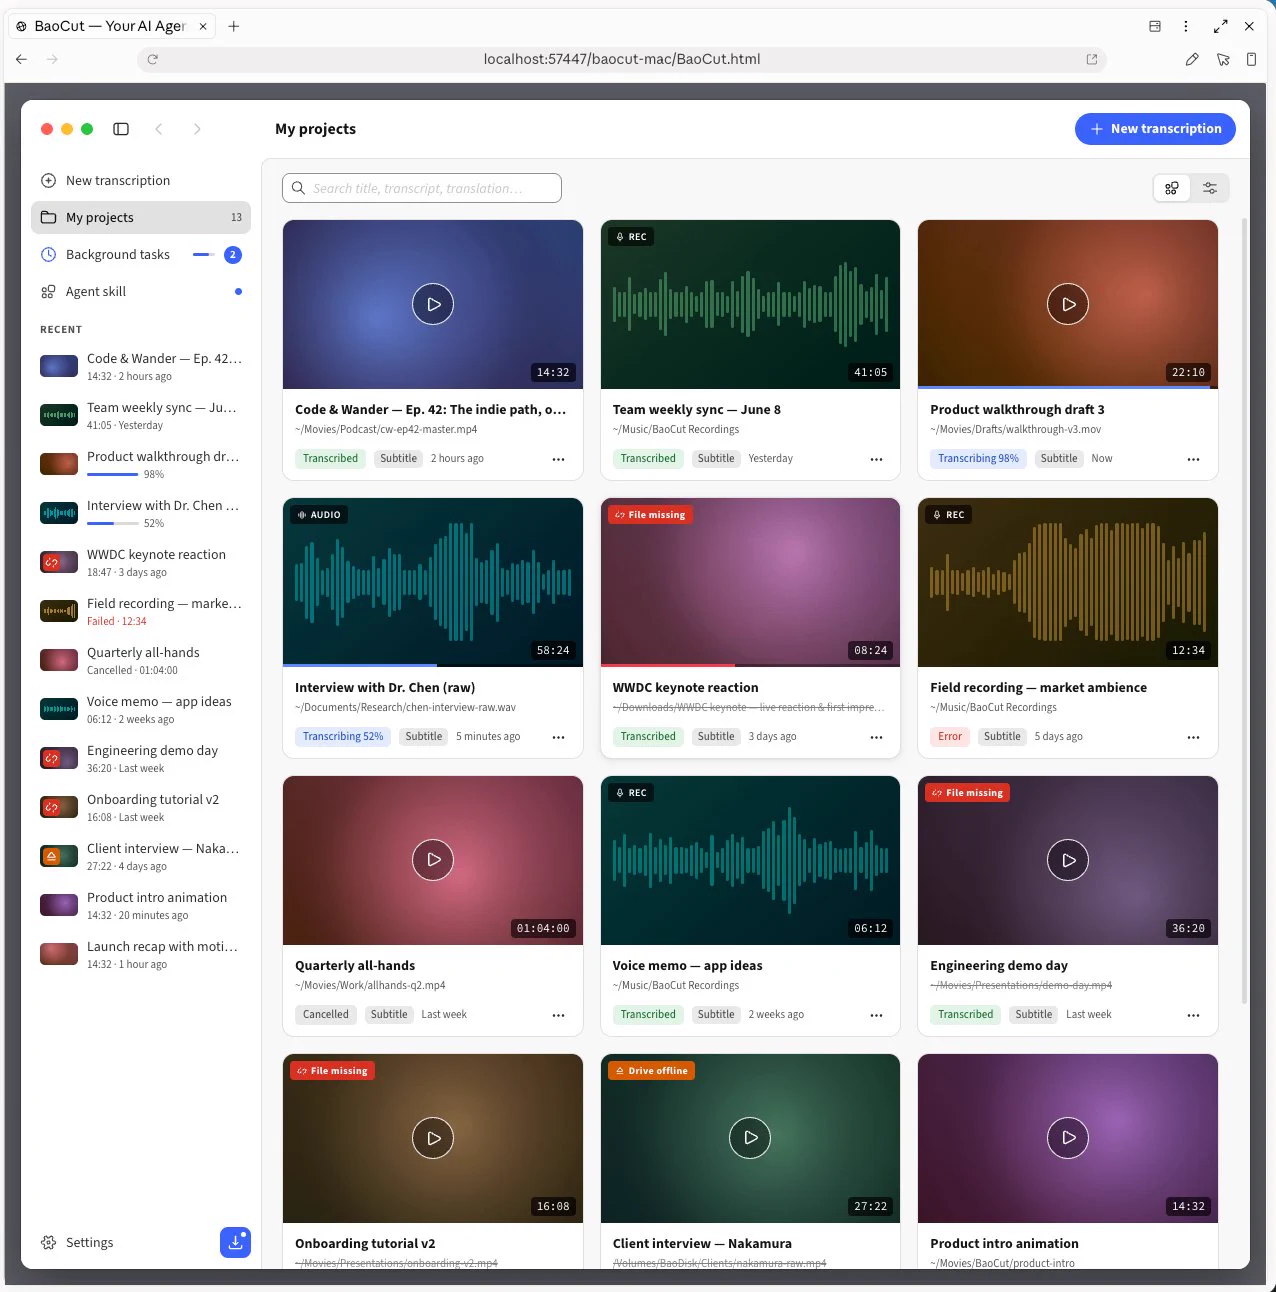Screen dimensions: 1276x1292
Task: Click Drive offline badge on Client interview
Action: point(652,1071)
